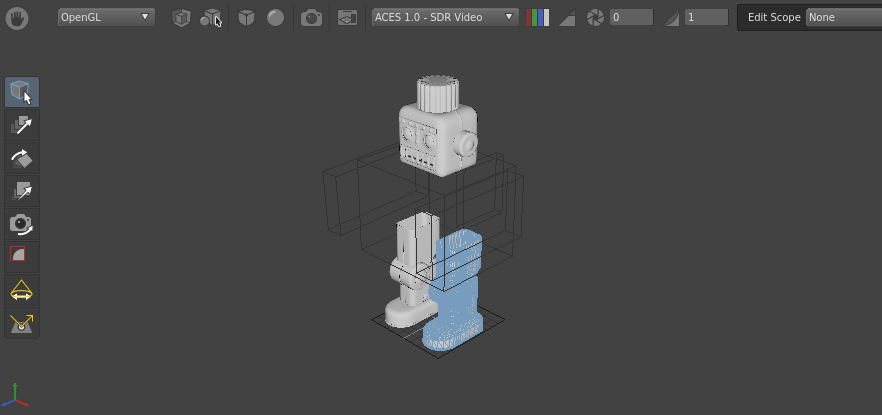882x415 pixels.
Task: Click the exposure field showing 0
Action: pyautogui.click(x=632, y=17)
